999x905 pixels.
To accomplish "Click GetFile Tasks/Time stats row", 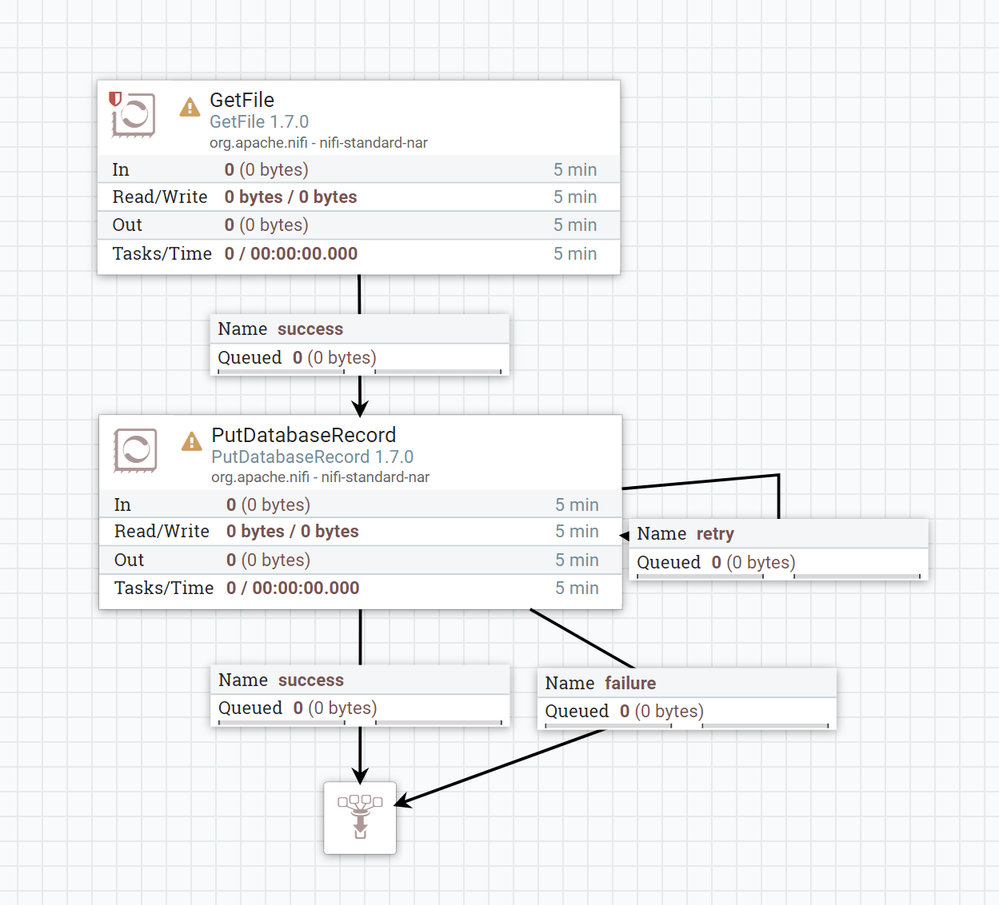I will (359, 254).
